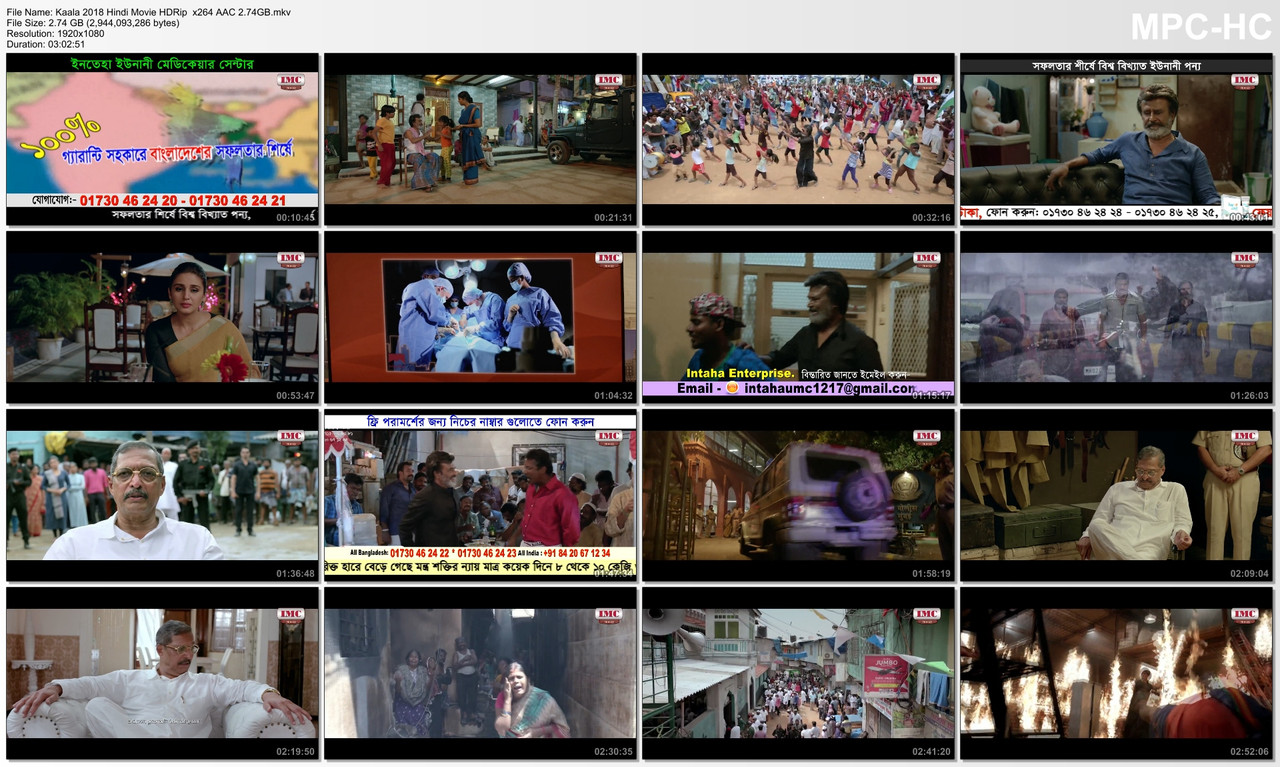Click the Intaha Enterprise. yellow caption
The image size is (1280, 767).
tap(741, 373)
